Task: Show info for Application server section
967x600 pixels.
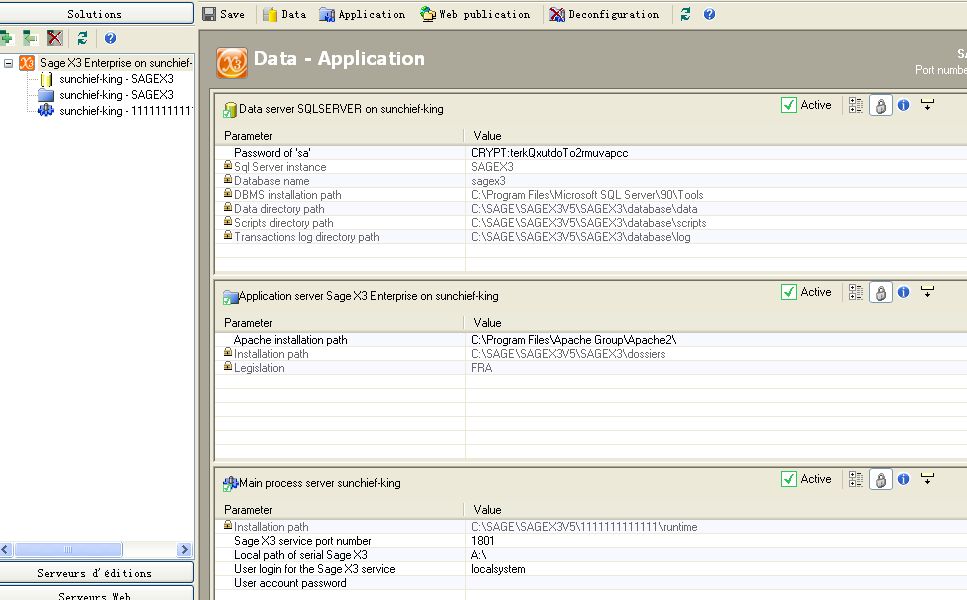Action: tap(903, 292)
